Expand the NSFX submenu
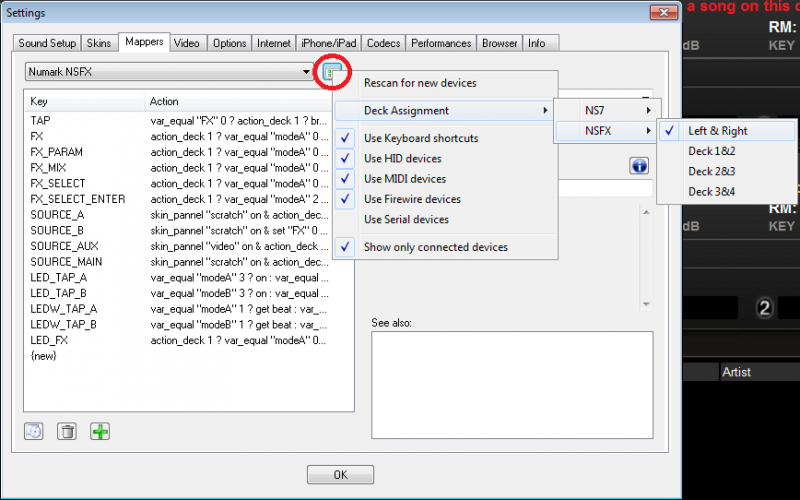Screen dimensions: 800x500 tap(607, 131)
